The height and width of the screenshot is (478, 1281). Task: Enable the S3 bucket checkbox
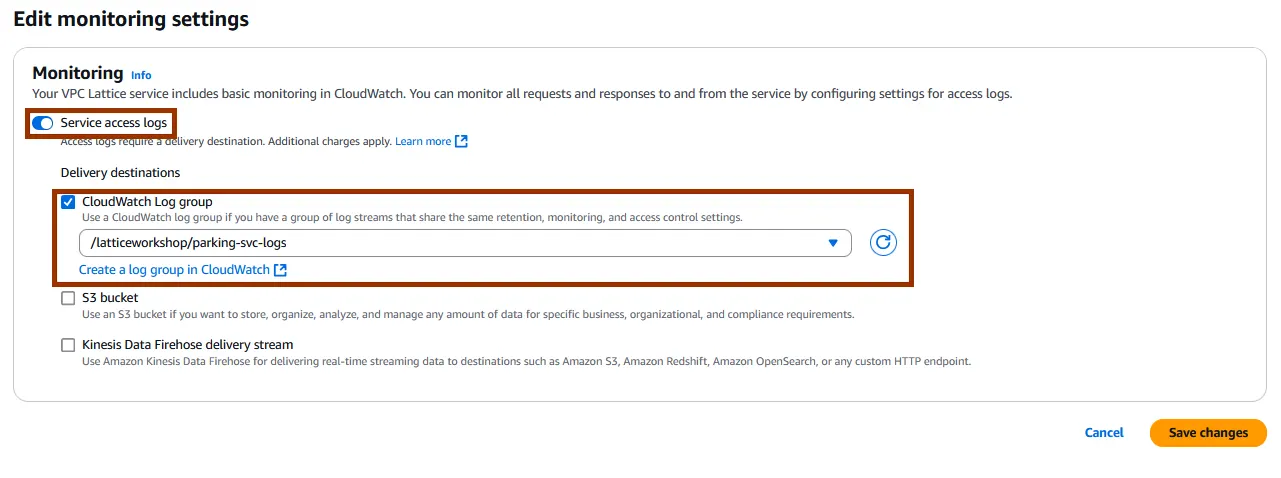68,298
